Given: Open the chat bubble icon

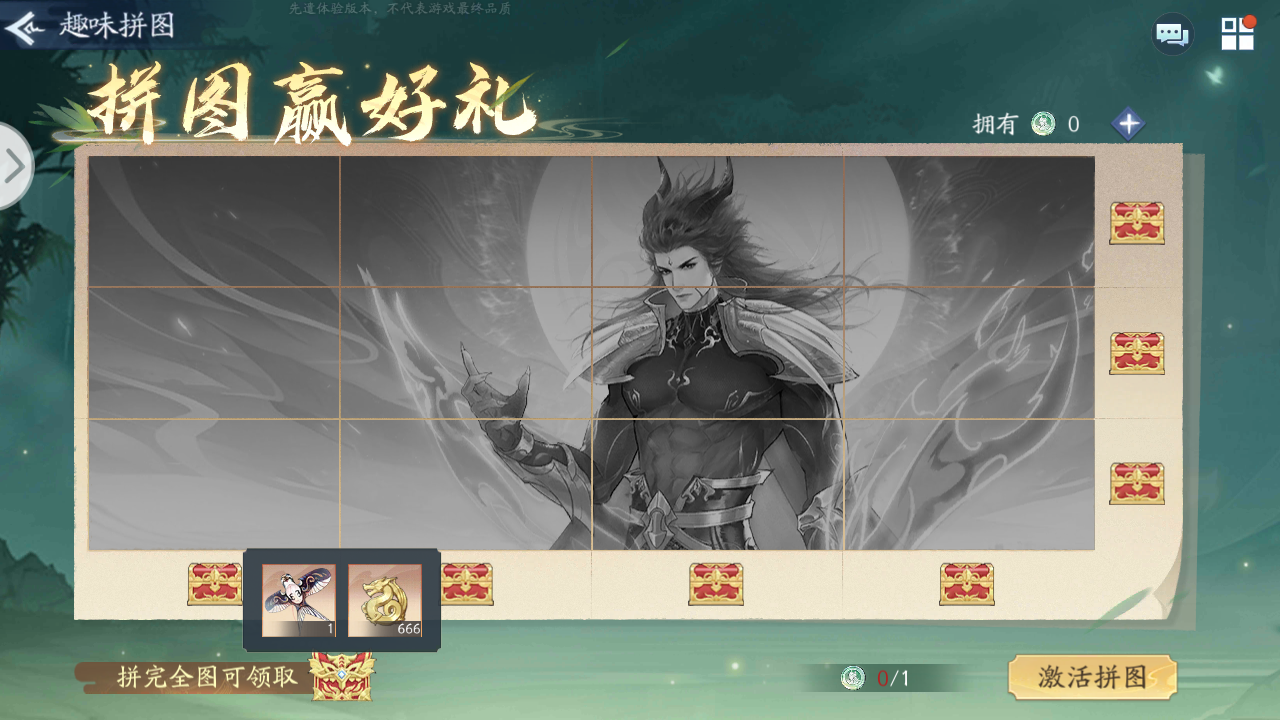Looking at the screenshot, I should [1172, 35].
